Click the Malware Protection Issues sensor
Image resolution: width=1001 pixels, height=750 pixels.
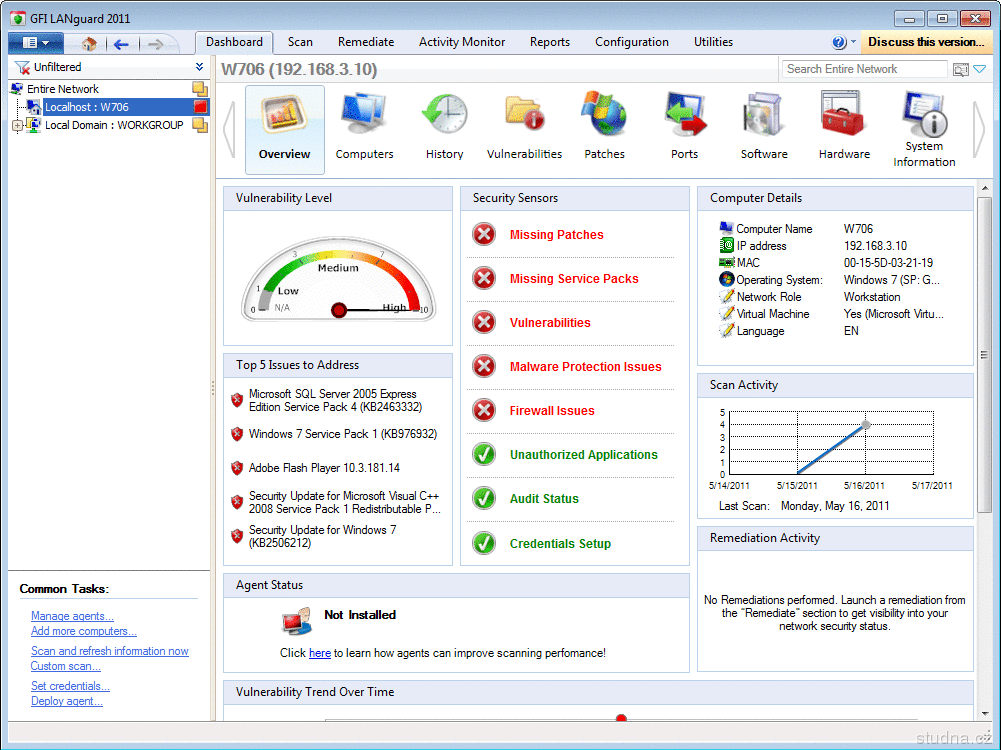[585, 366]
